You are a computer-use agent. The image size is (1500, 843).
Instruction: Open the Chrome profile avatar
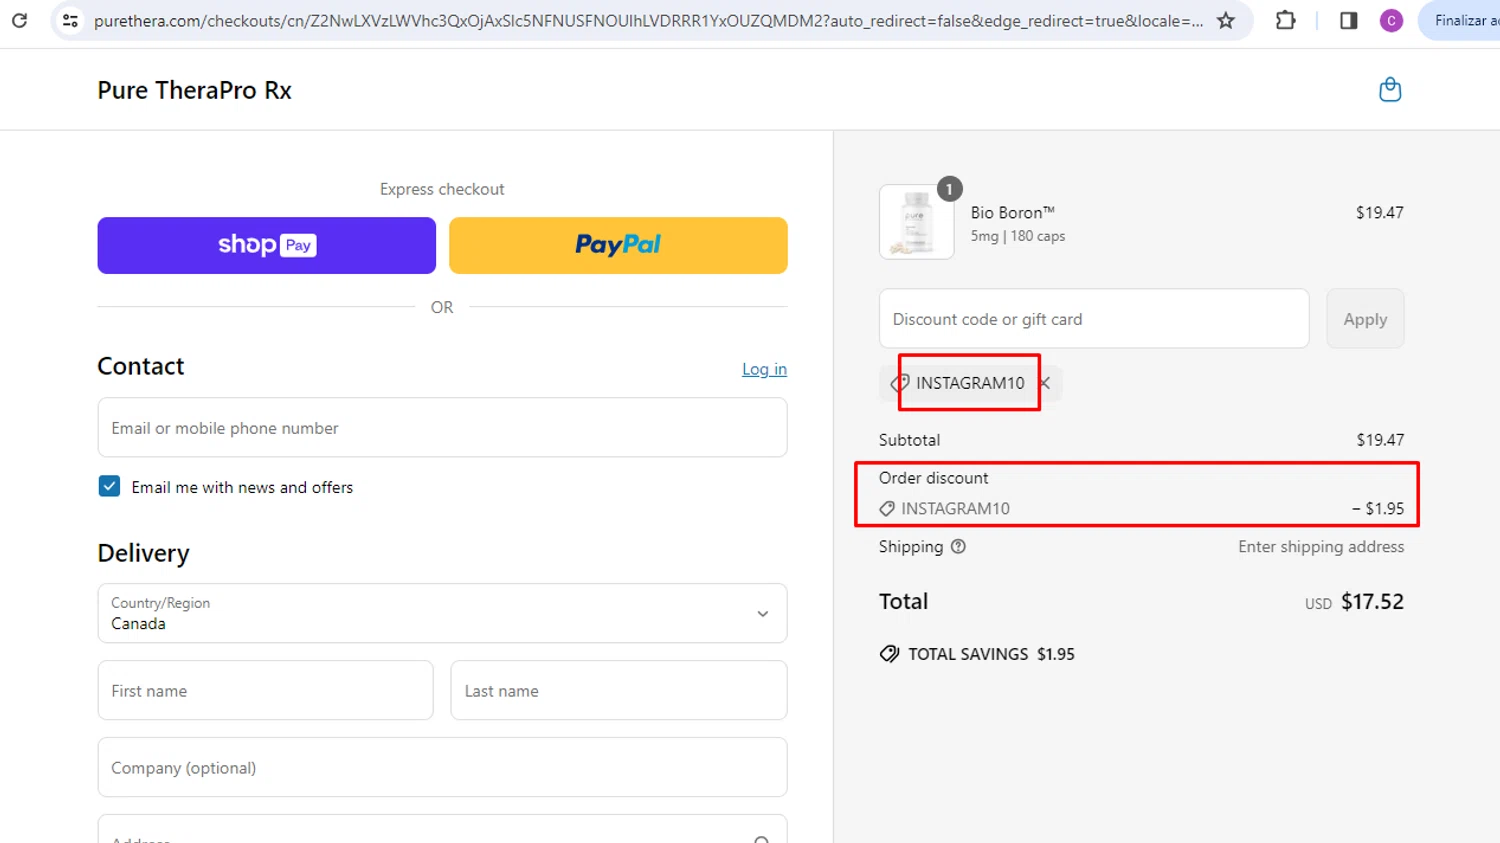[x=1391, y=20]
